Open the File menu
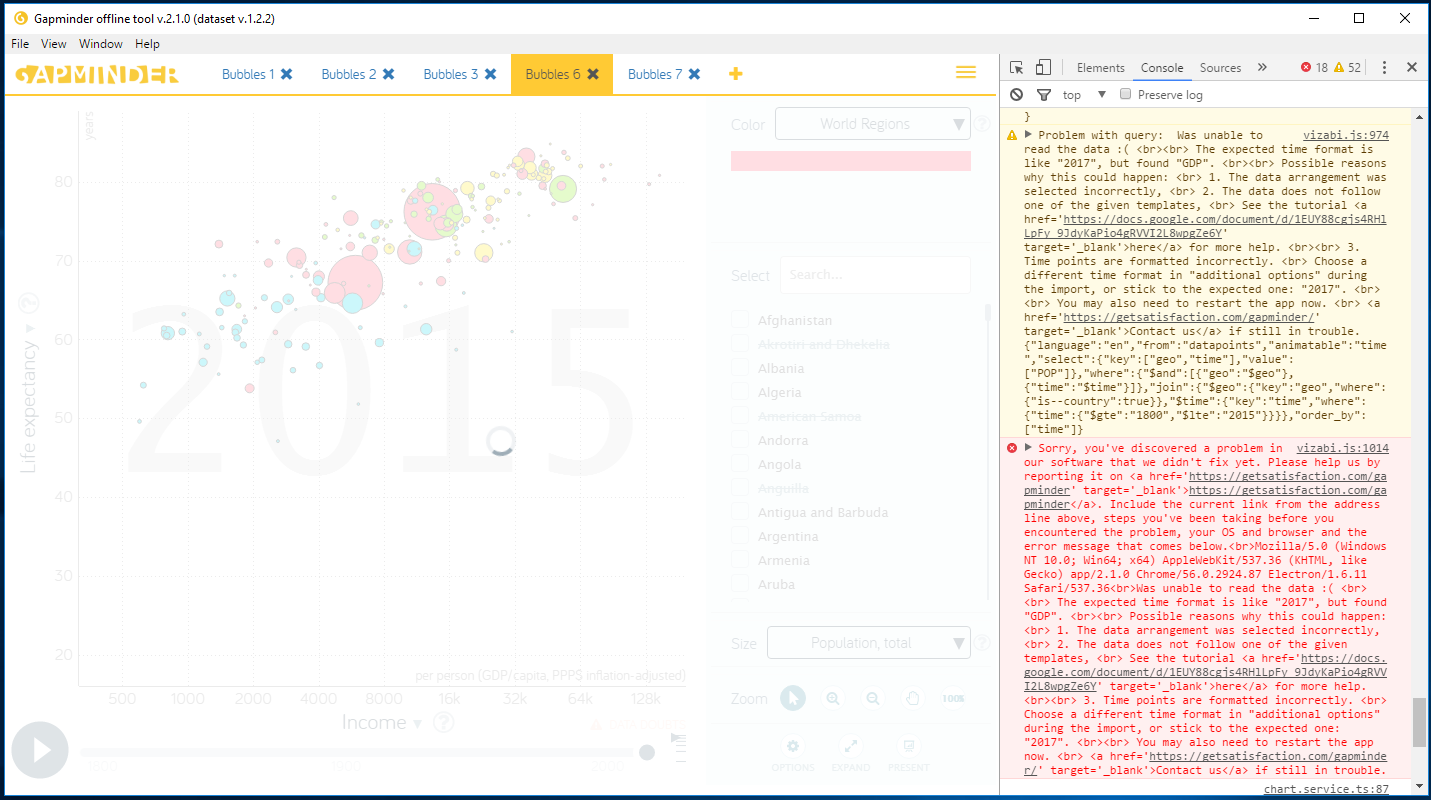This screenshot has height=800, width=1431. 20,44
